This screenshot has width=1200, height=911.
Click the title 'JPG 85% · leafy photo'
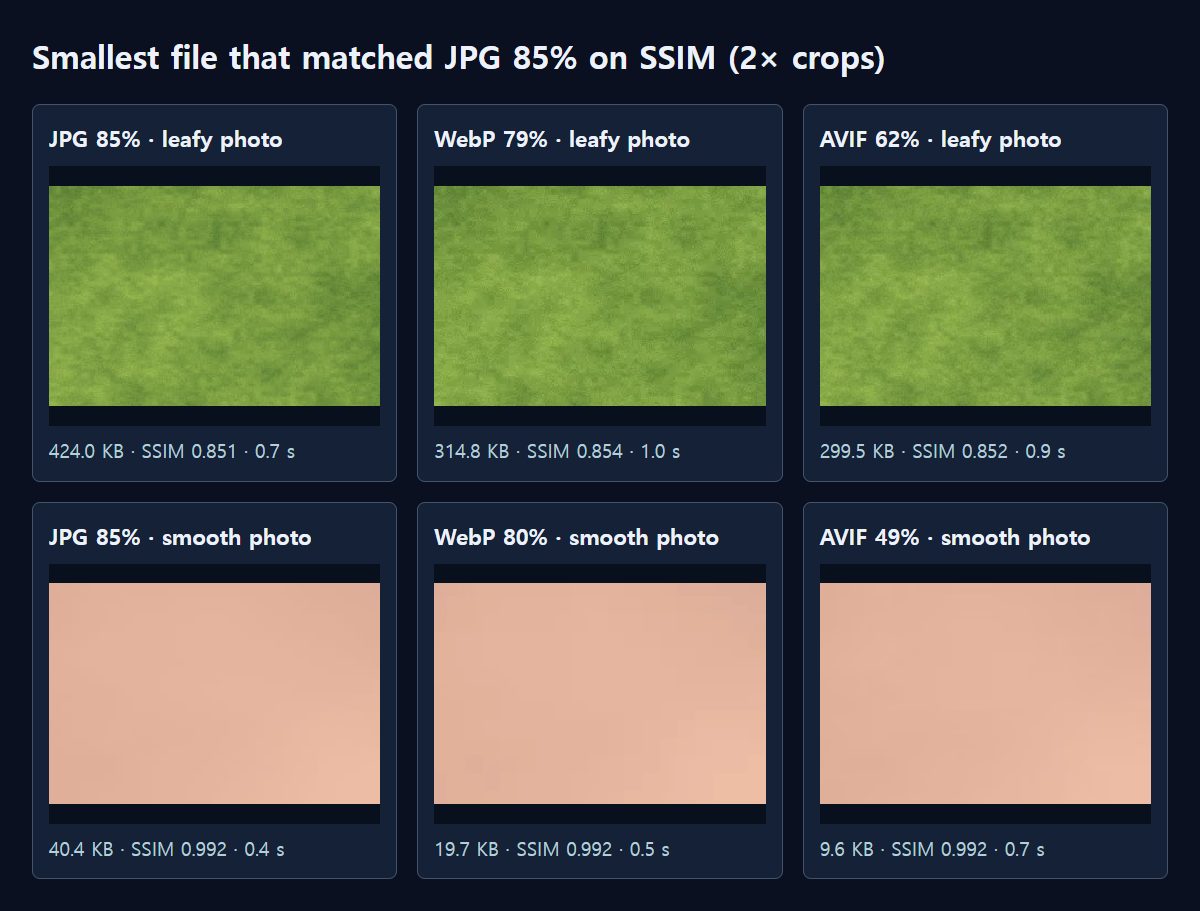point(166,140)
